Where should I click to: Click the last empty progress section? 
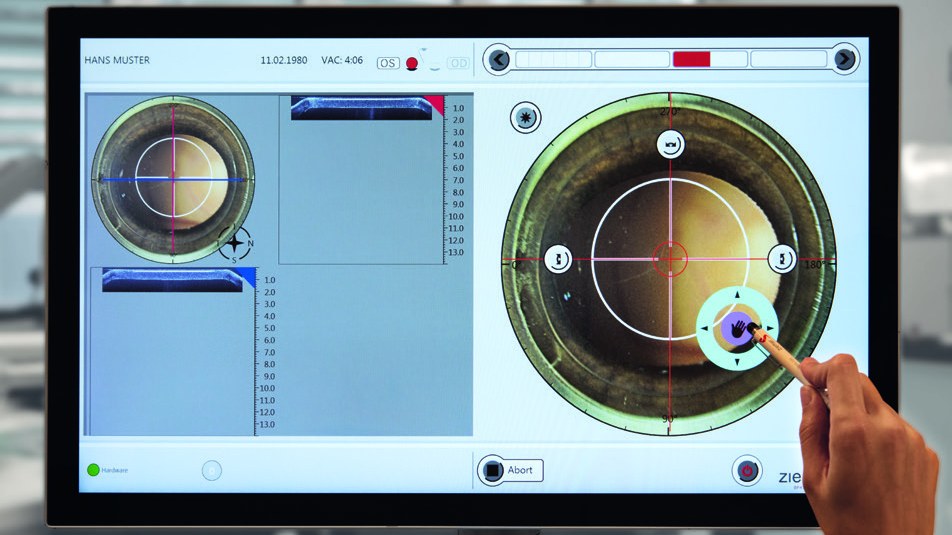tap(789, 59)
